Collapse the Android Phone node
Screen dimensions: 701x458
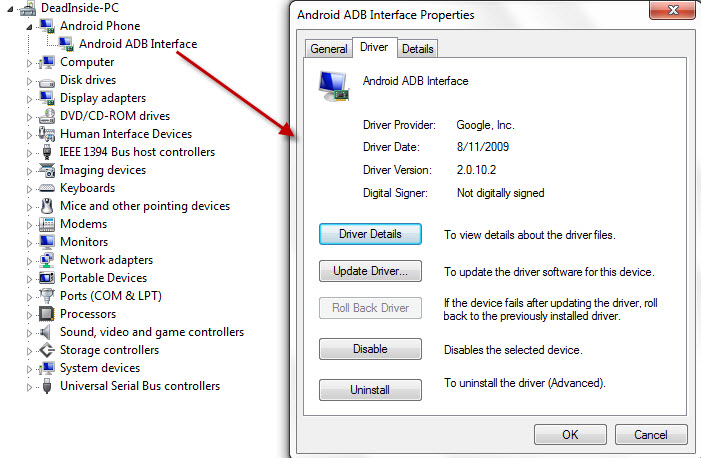pos(29,27)
